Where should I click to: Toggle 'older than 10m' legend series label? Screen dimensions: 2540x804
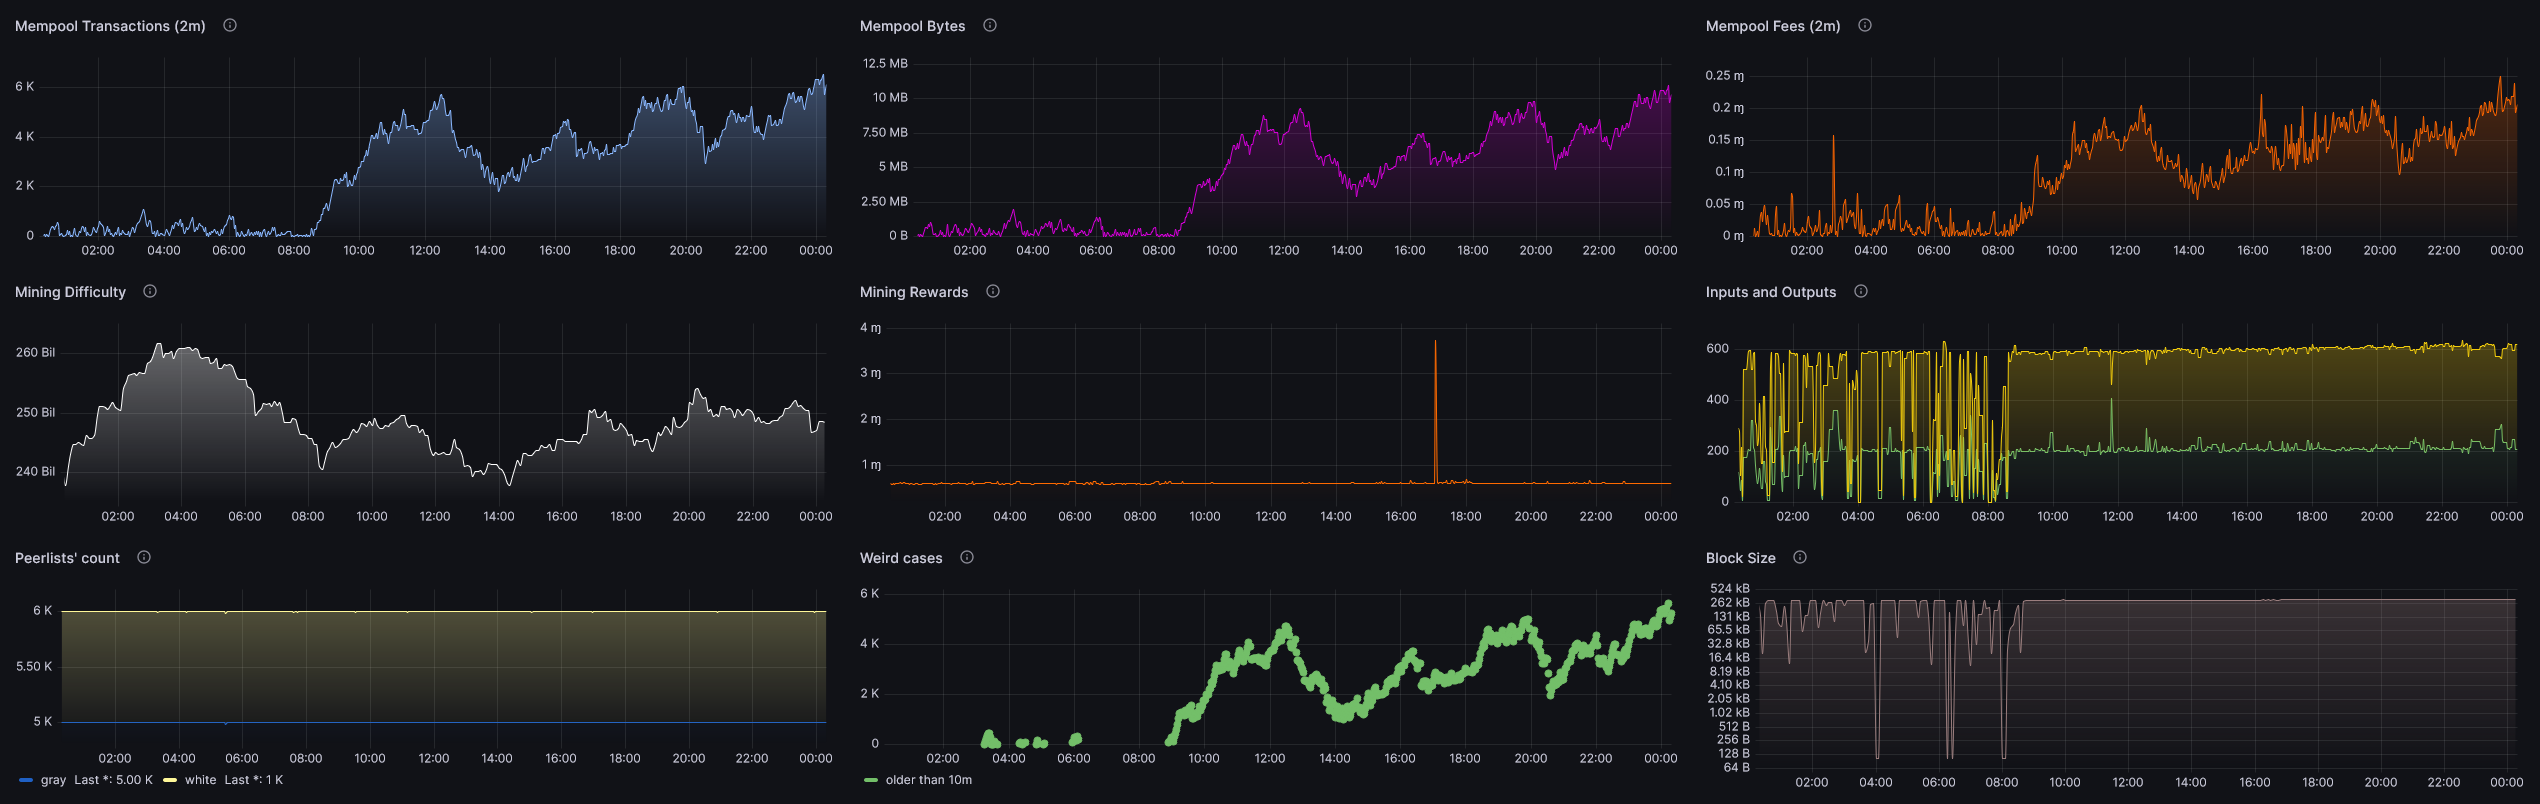pyautogui.click(x=928, y=780)
